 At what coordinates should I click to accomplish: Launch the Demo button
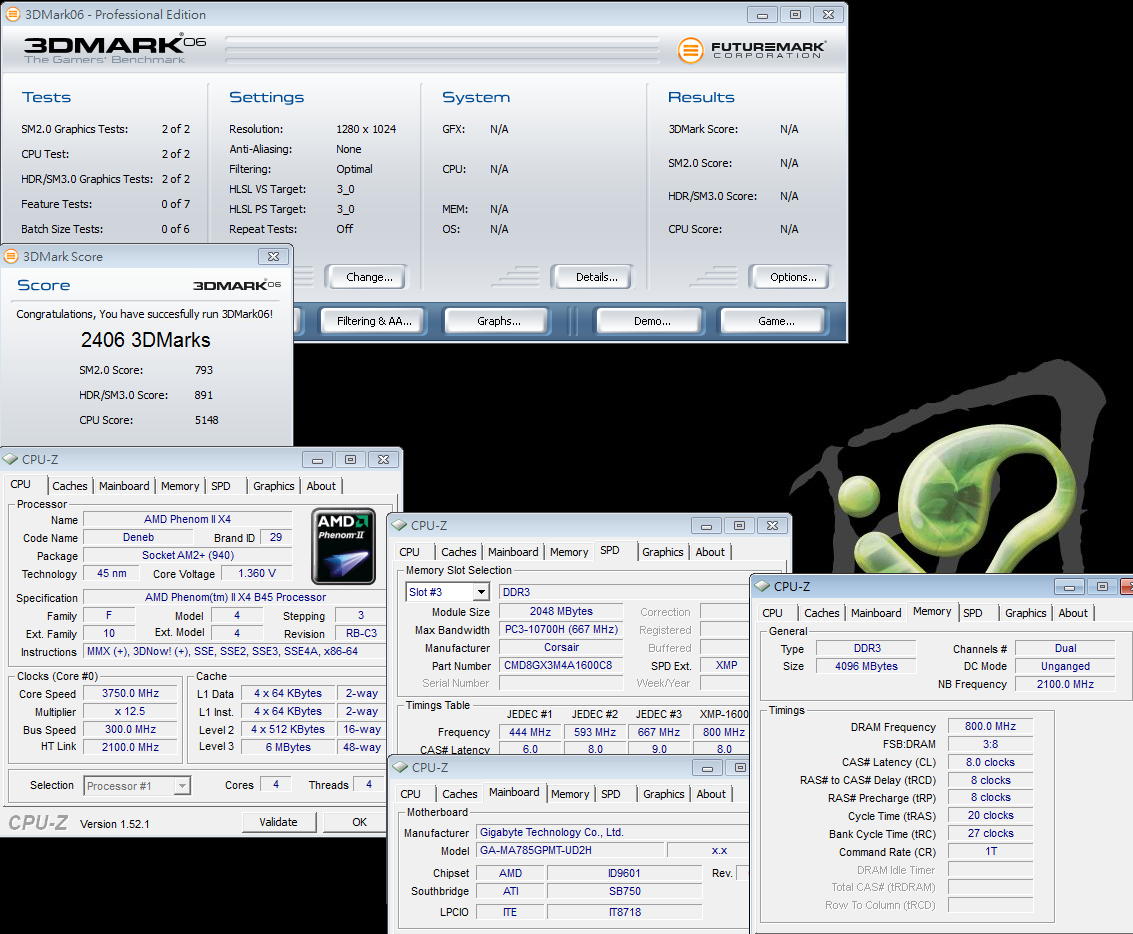click(x=652, y=321)
